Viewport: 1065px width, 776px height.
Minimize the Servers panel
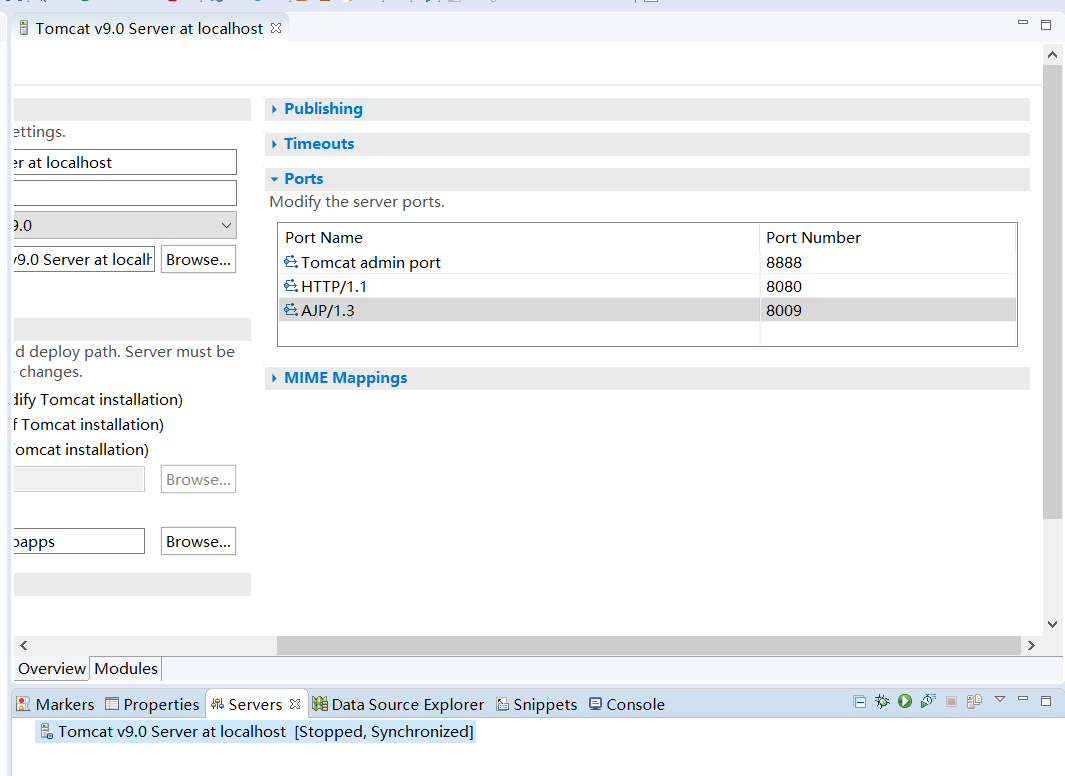tap(1023, 698)
